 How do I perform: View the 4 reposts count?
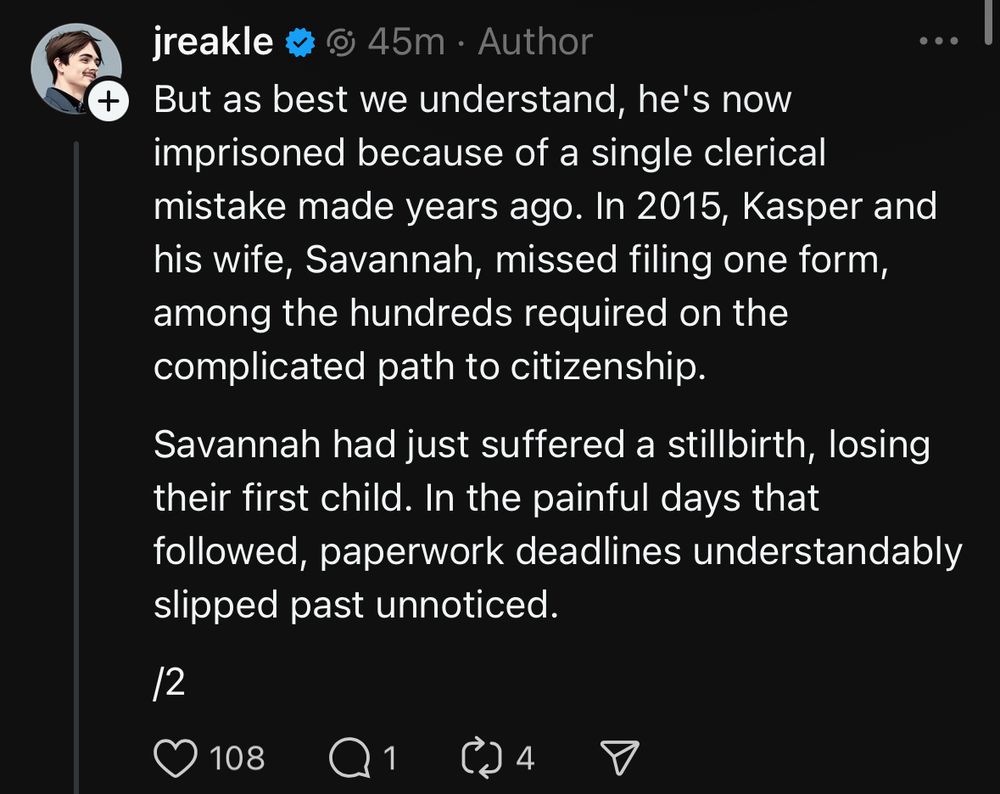coord(525,758)
